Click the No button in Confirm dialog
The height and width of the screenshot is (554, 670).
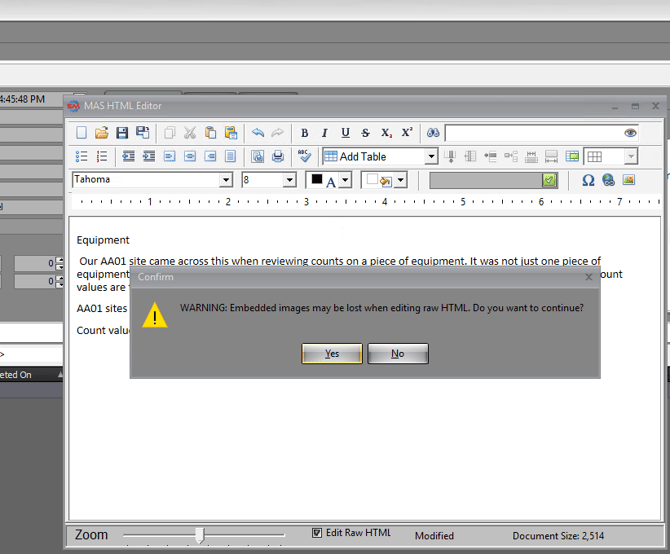398,354
